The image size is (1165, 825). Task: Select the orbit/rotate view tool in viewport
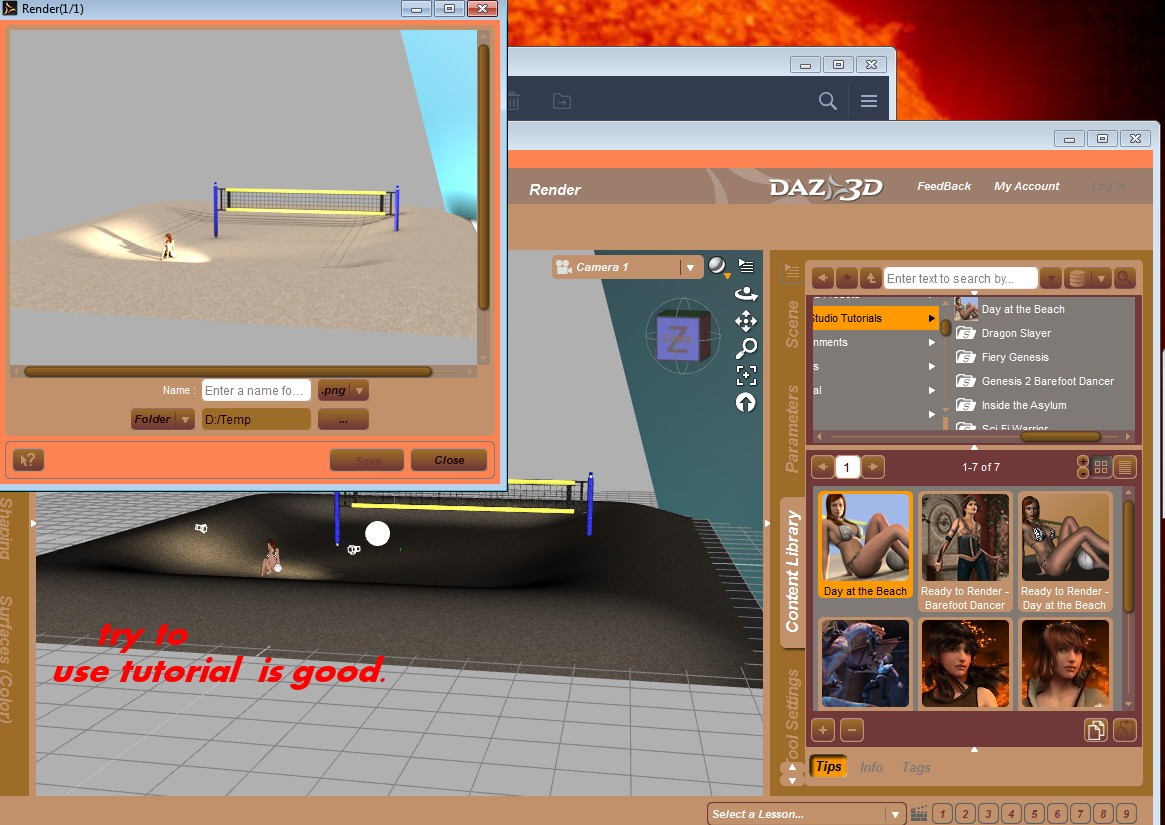pos(745,294)
